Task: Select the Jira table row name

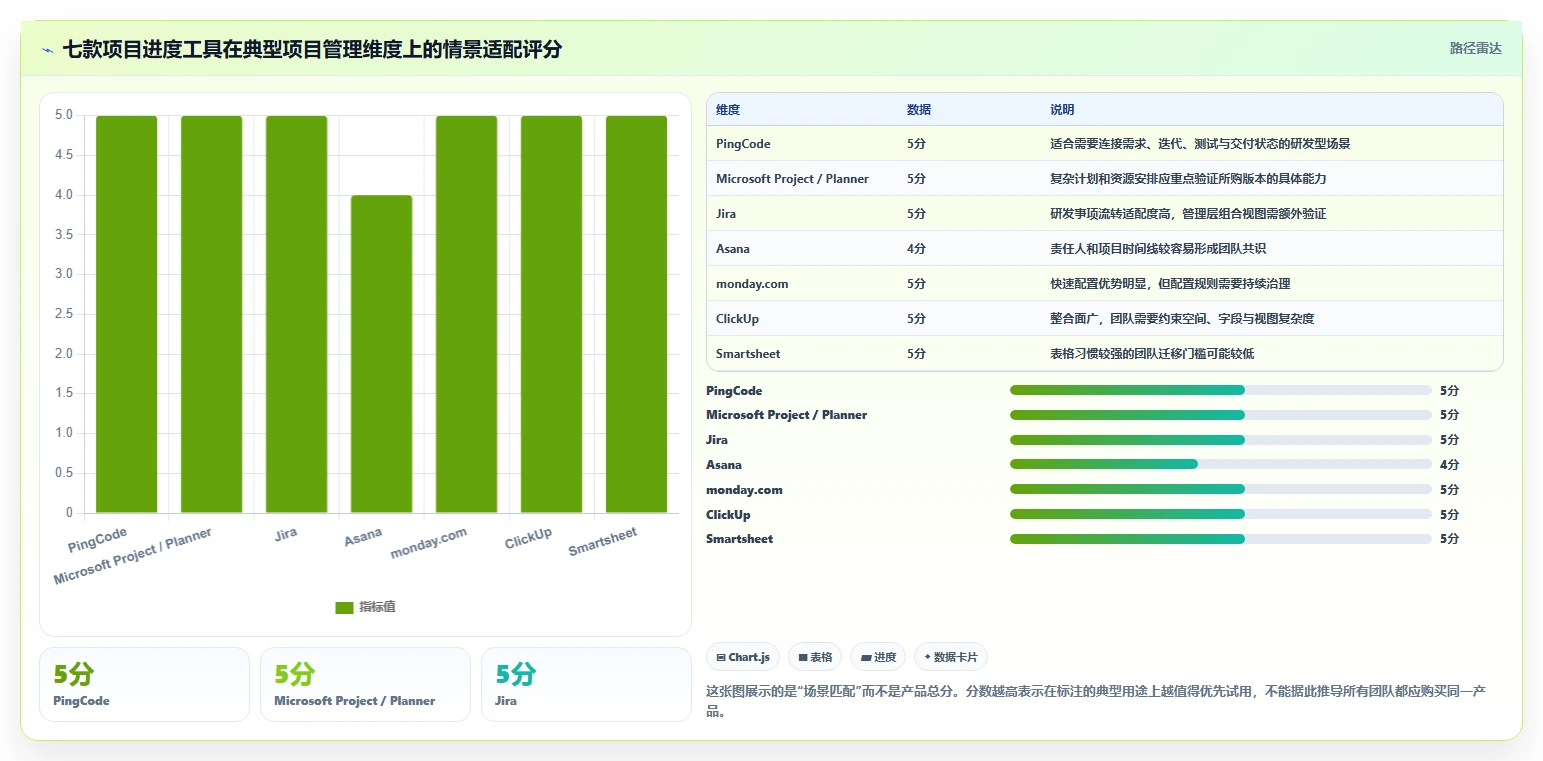Action: [x=726, y=214]
